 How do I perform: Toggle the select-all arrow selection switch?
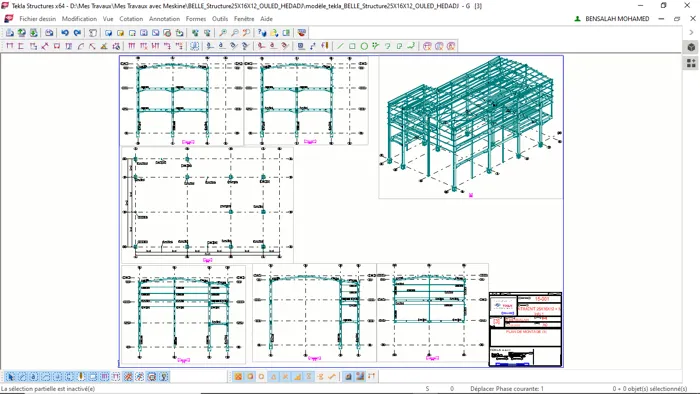(10, 377)
